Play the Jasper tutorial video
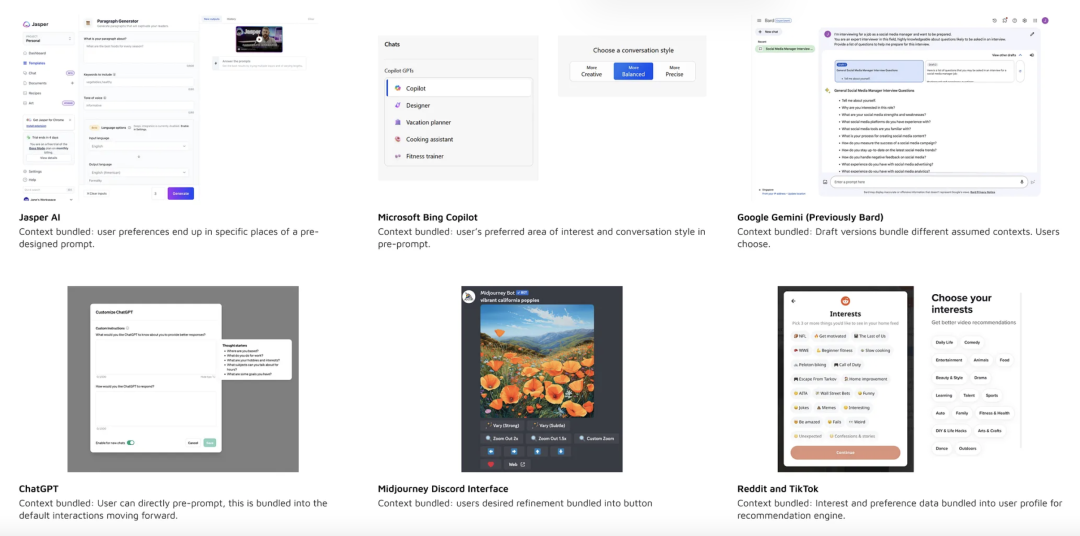This screenshot has width=1080, height=536. tap(259, 39)
